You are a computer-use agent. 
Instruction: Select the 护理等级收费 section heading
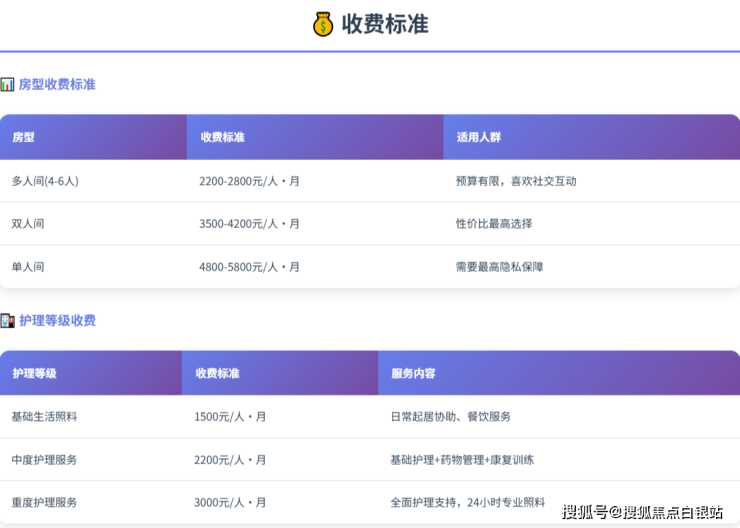click(x=57, y=321)
